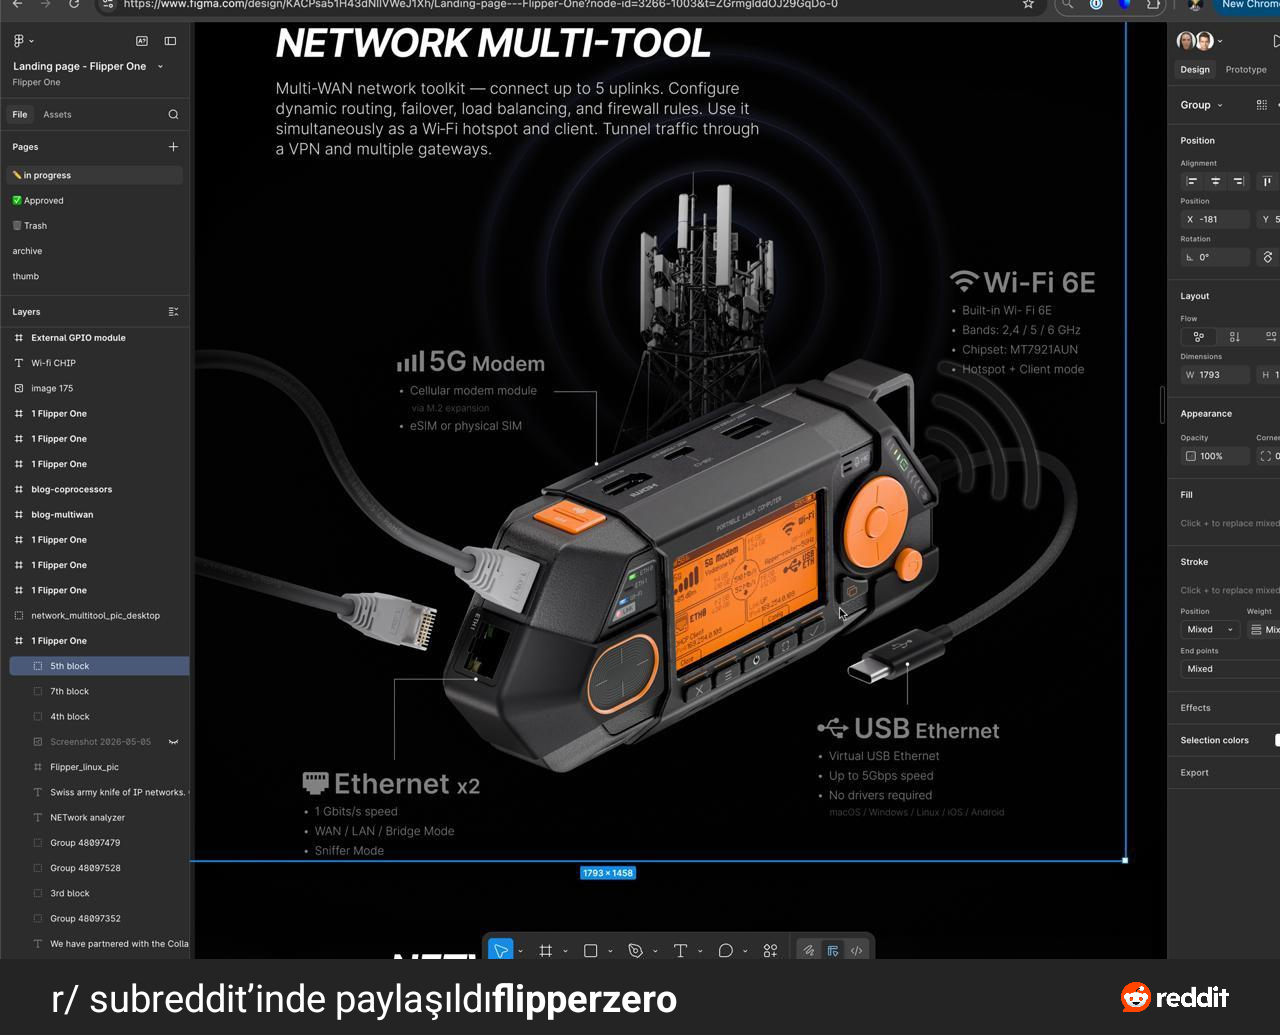The width and height of the screenshot is (1280, 1035).
Task: Expand the file name dropdown chevron
Action: (160, 66)
